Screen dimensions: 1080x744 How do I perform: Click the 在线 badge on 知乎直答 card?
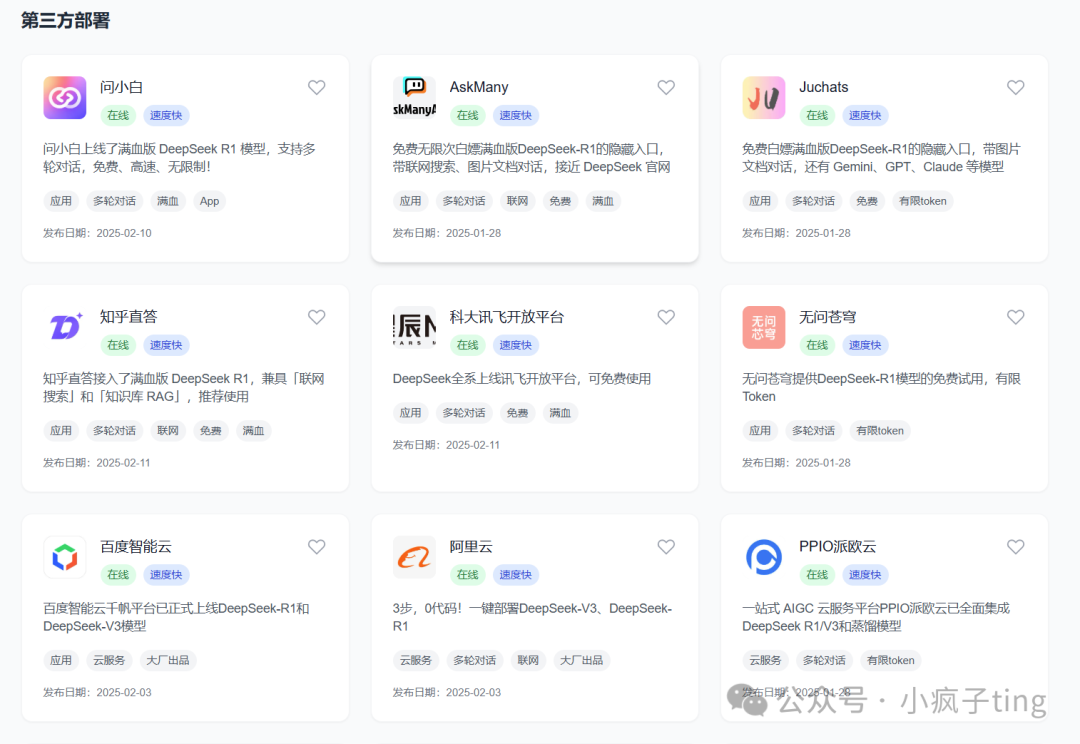tap(118, 345)
